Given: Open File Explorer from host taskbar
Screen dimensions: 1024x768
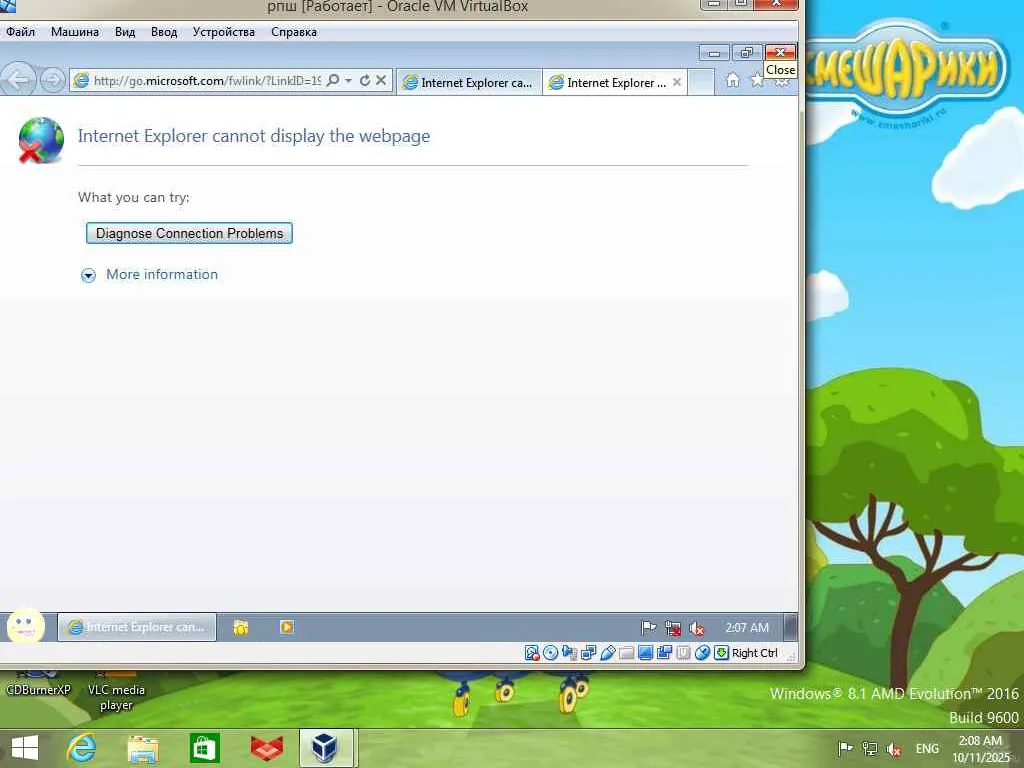Looking at the screenshot, I should pyautogui.click(x=143, y=748).
